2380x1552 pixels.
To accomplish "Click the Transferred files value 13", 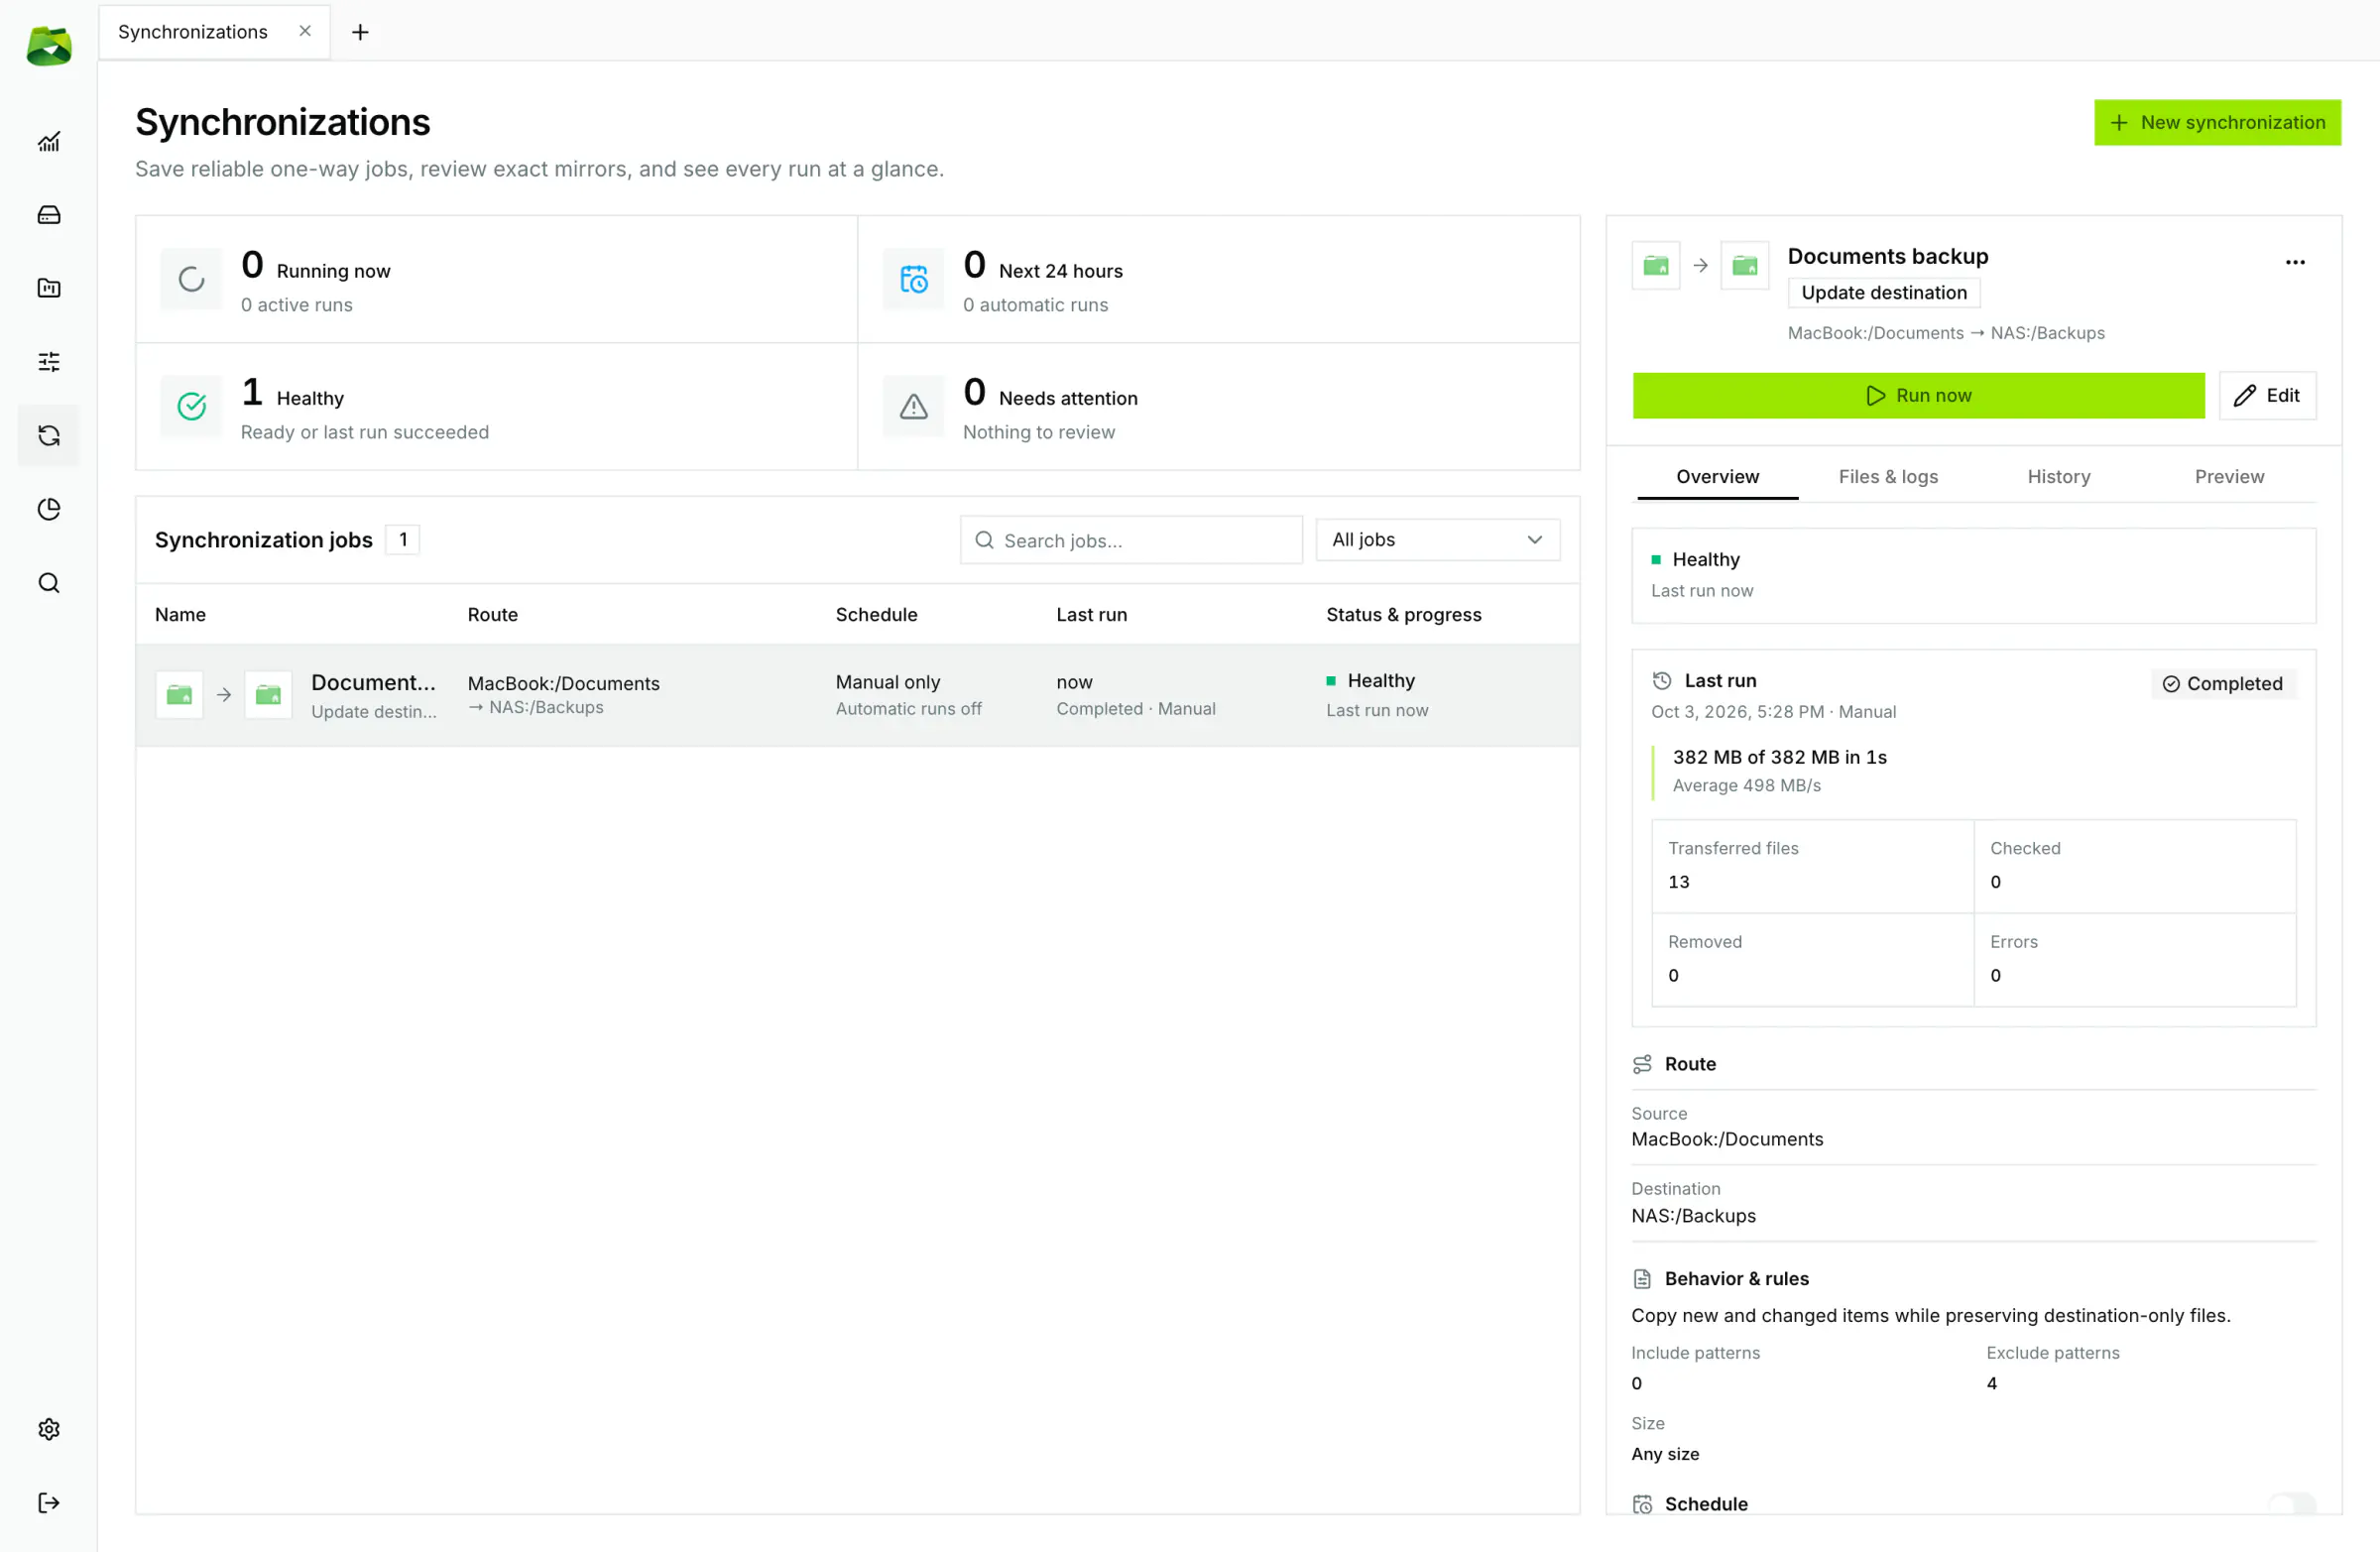I will 1678,882.
